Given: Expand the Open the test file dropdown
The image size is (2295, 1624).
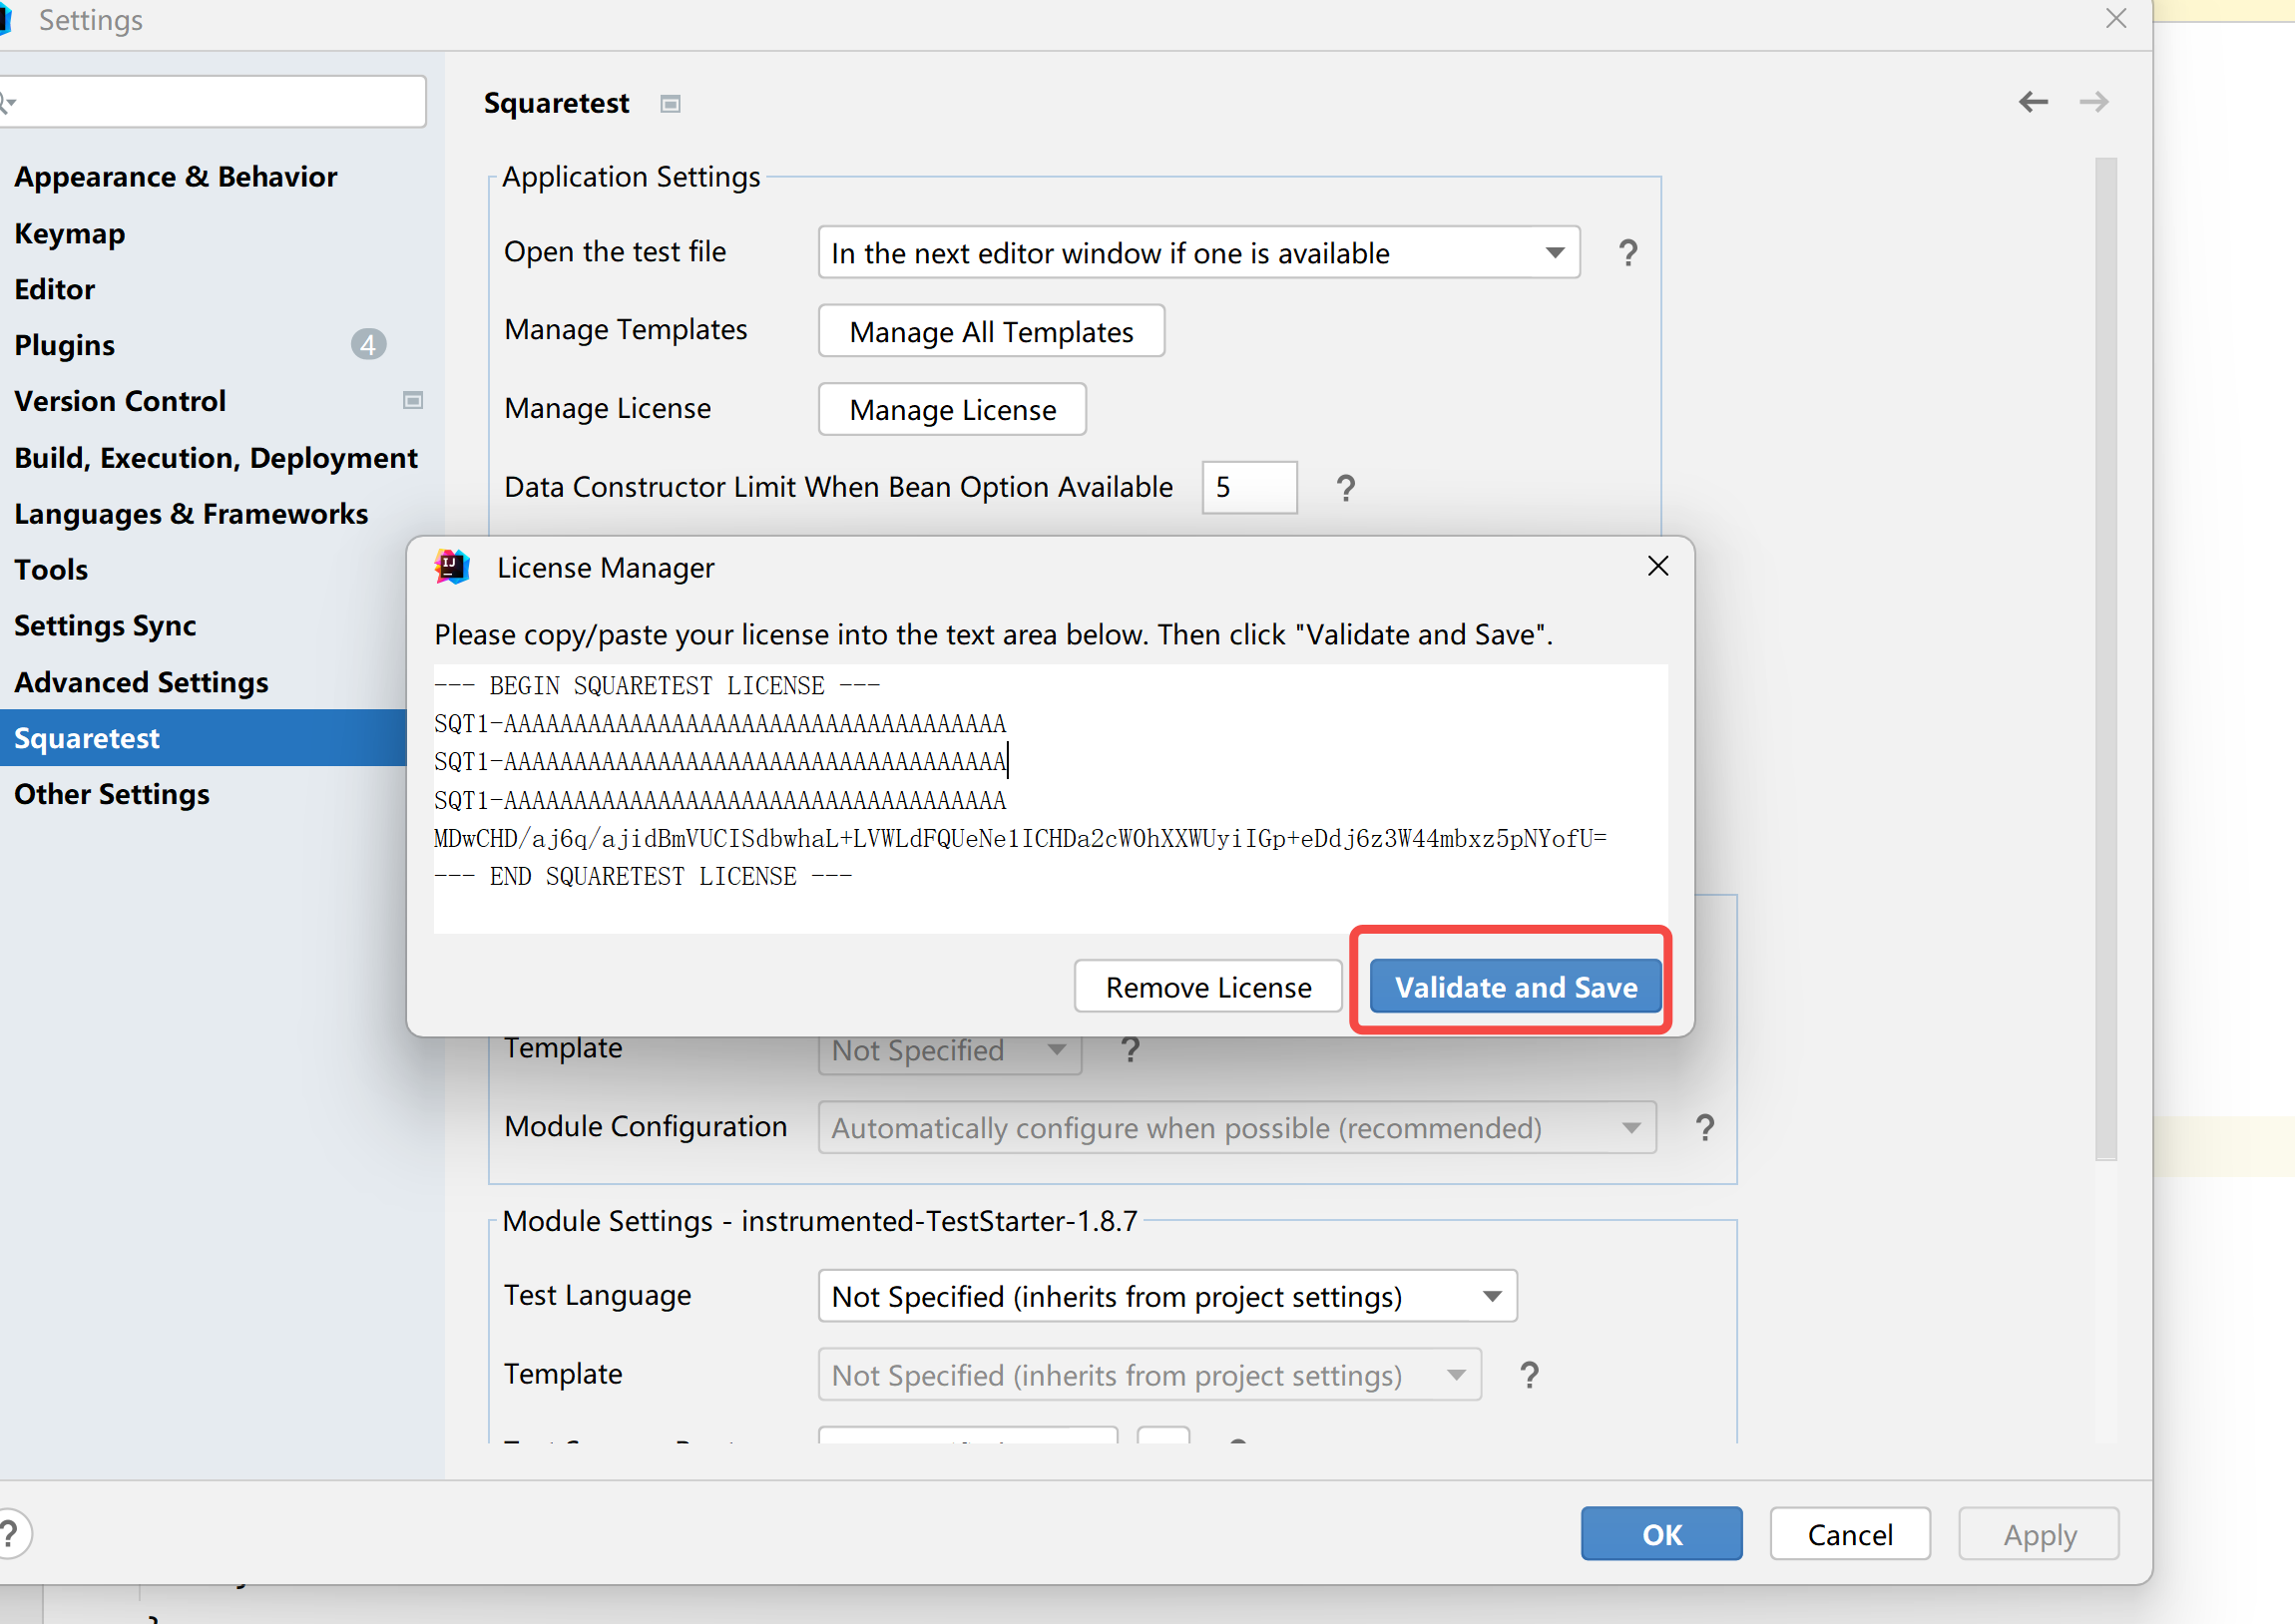Looking at the screenshot, I should point(1554,253).
